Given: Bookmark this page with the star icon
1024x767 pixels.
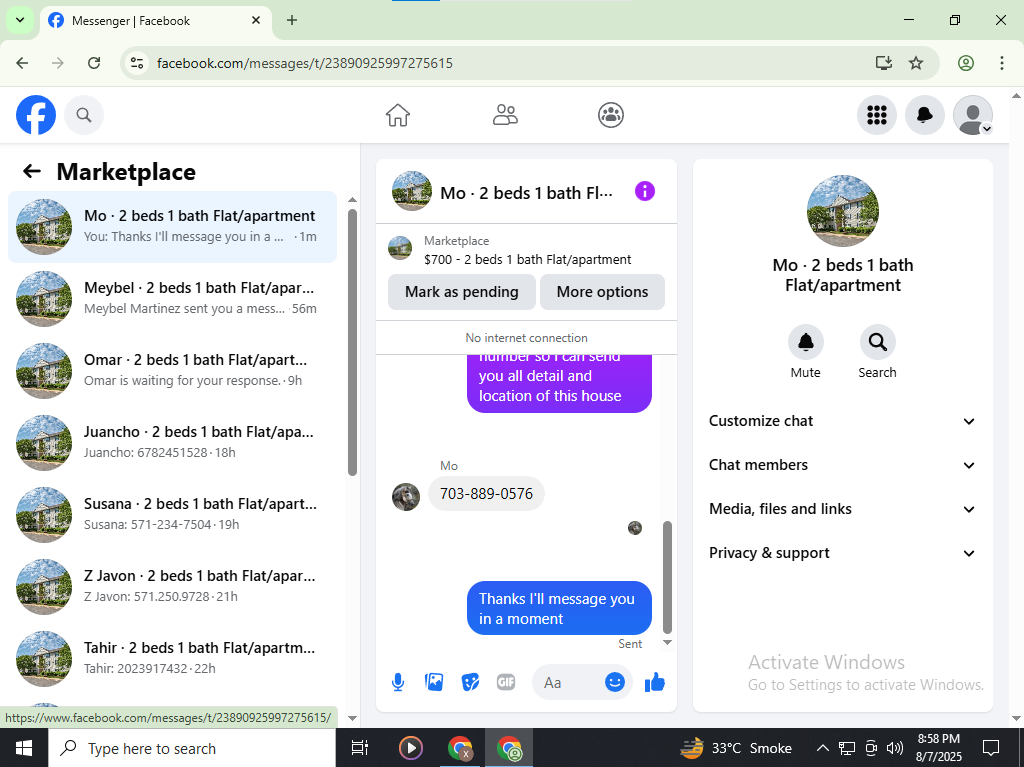Looking at the screenshot, I should pyautogui.click(x=916, y=63).
